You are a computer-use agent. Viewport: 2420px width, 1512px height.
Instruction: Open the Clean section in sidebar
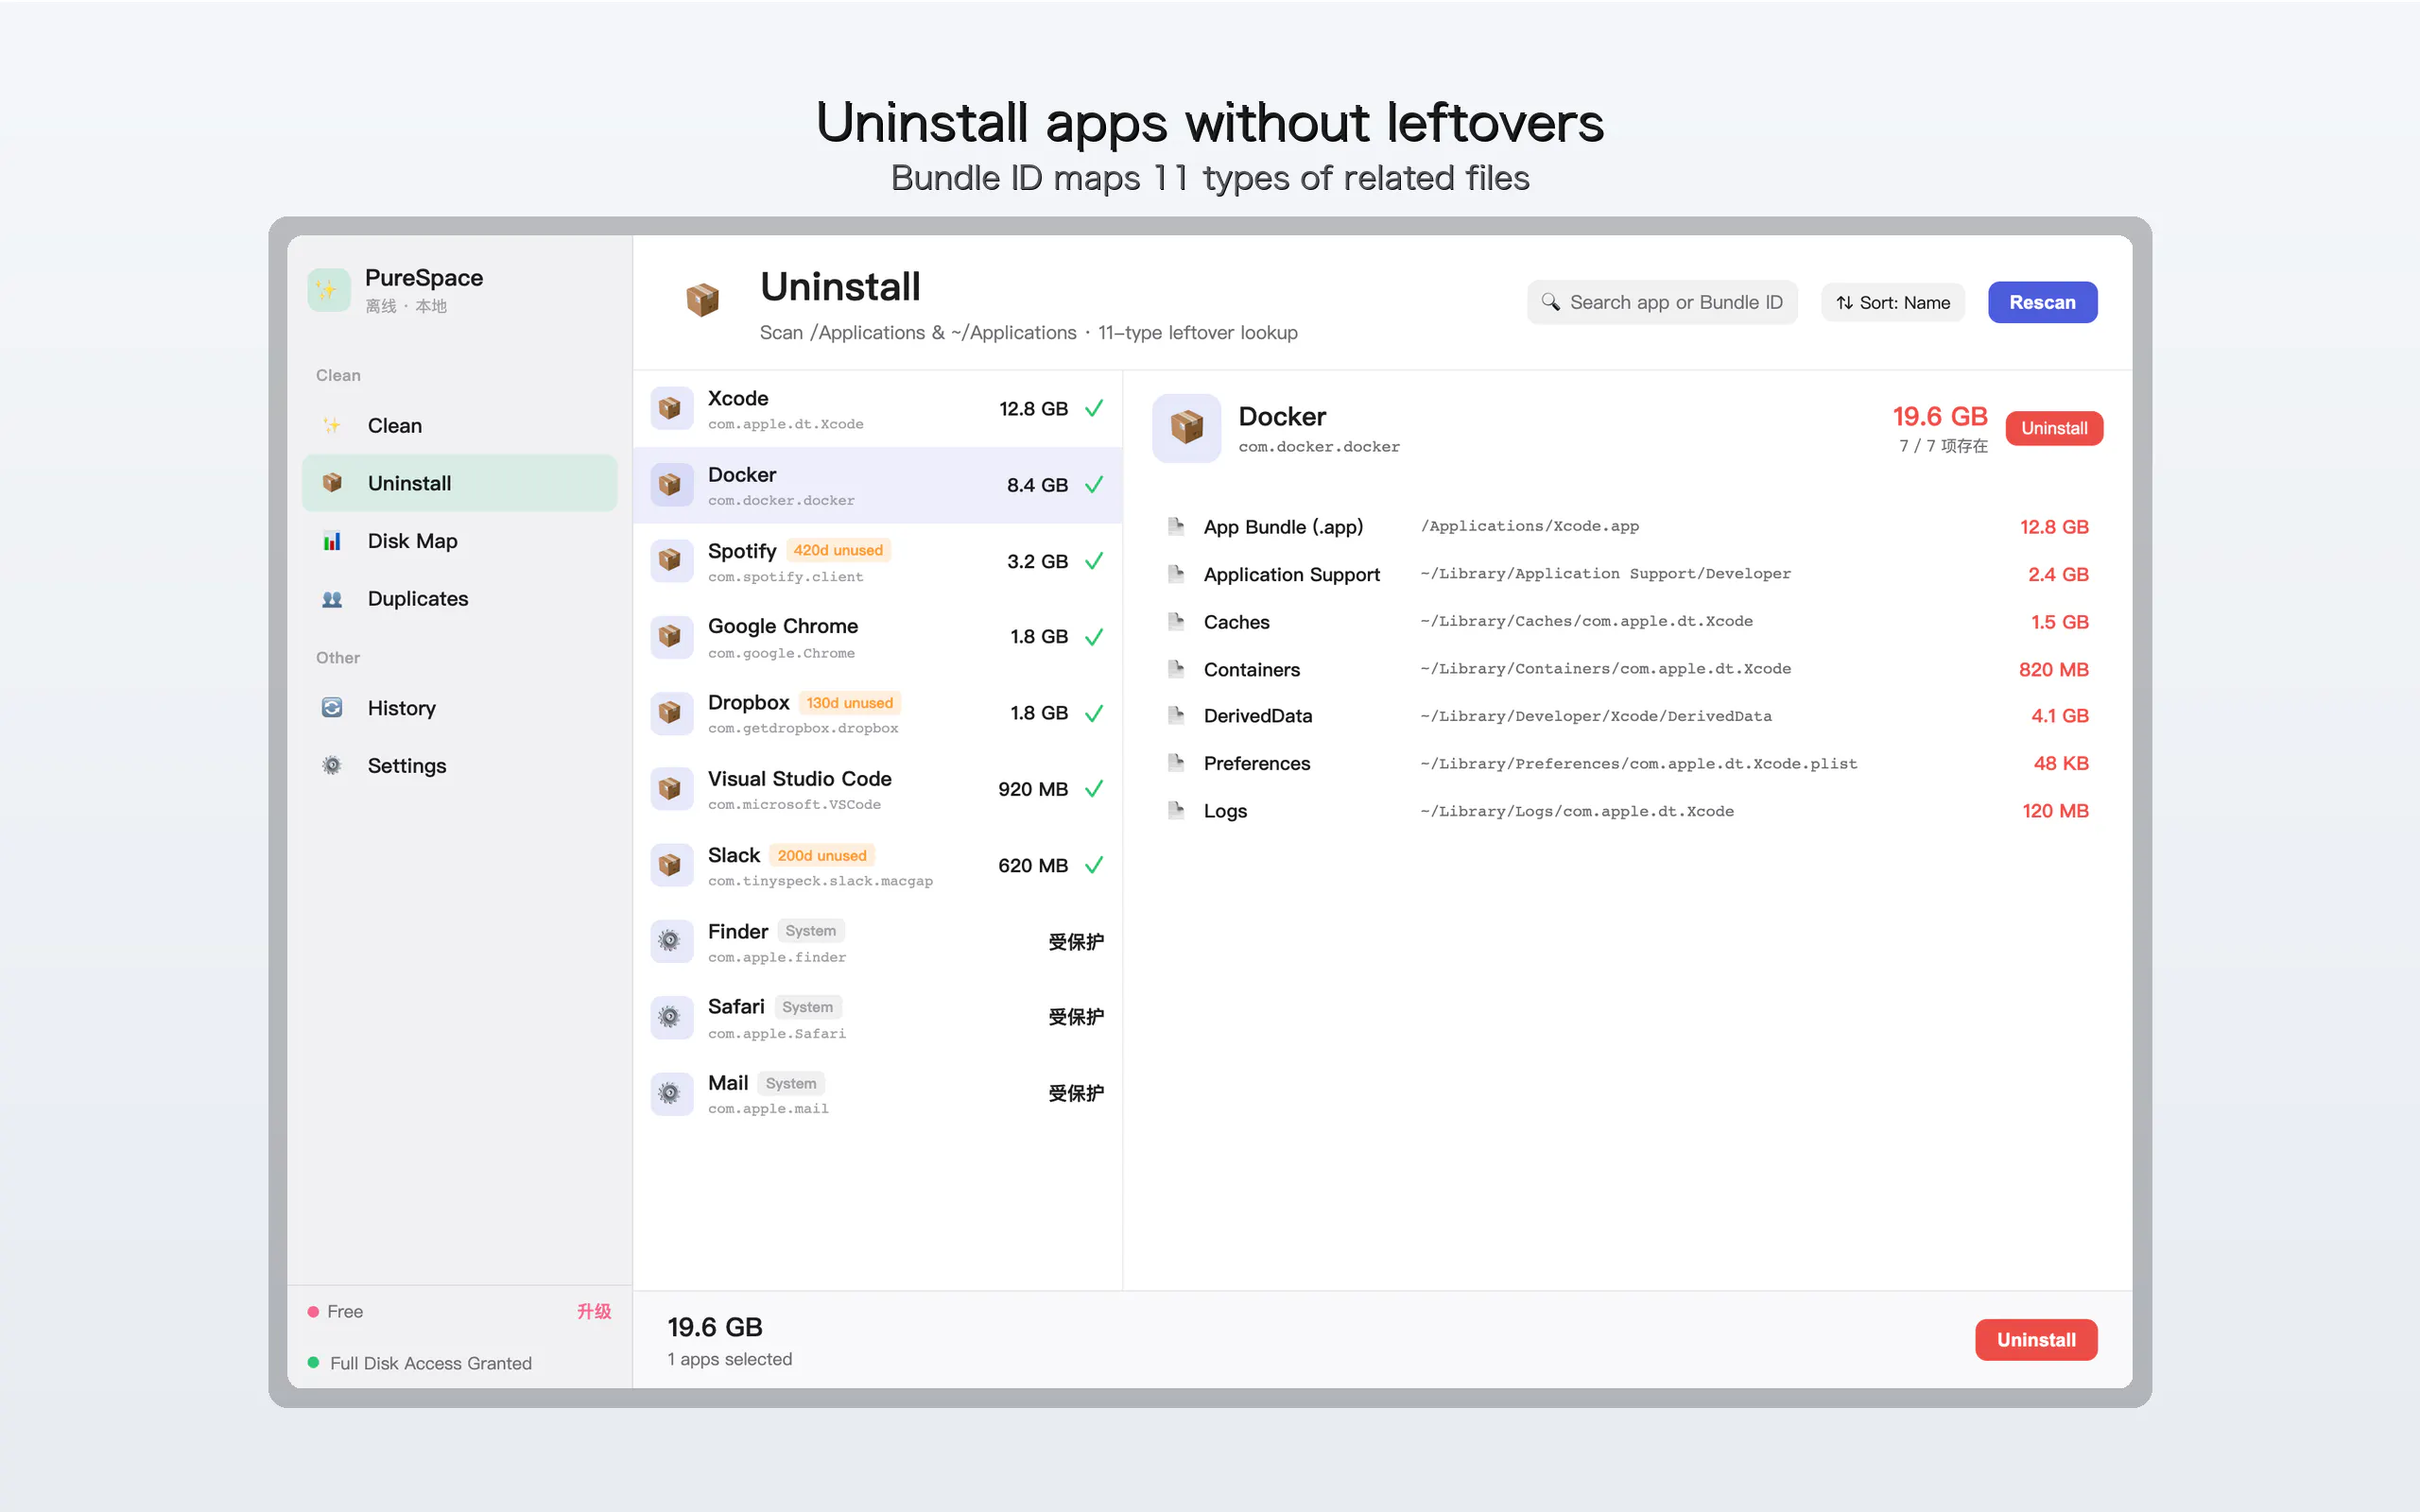[x=459, y=426]
